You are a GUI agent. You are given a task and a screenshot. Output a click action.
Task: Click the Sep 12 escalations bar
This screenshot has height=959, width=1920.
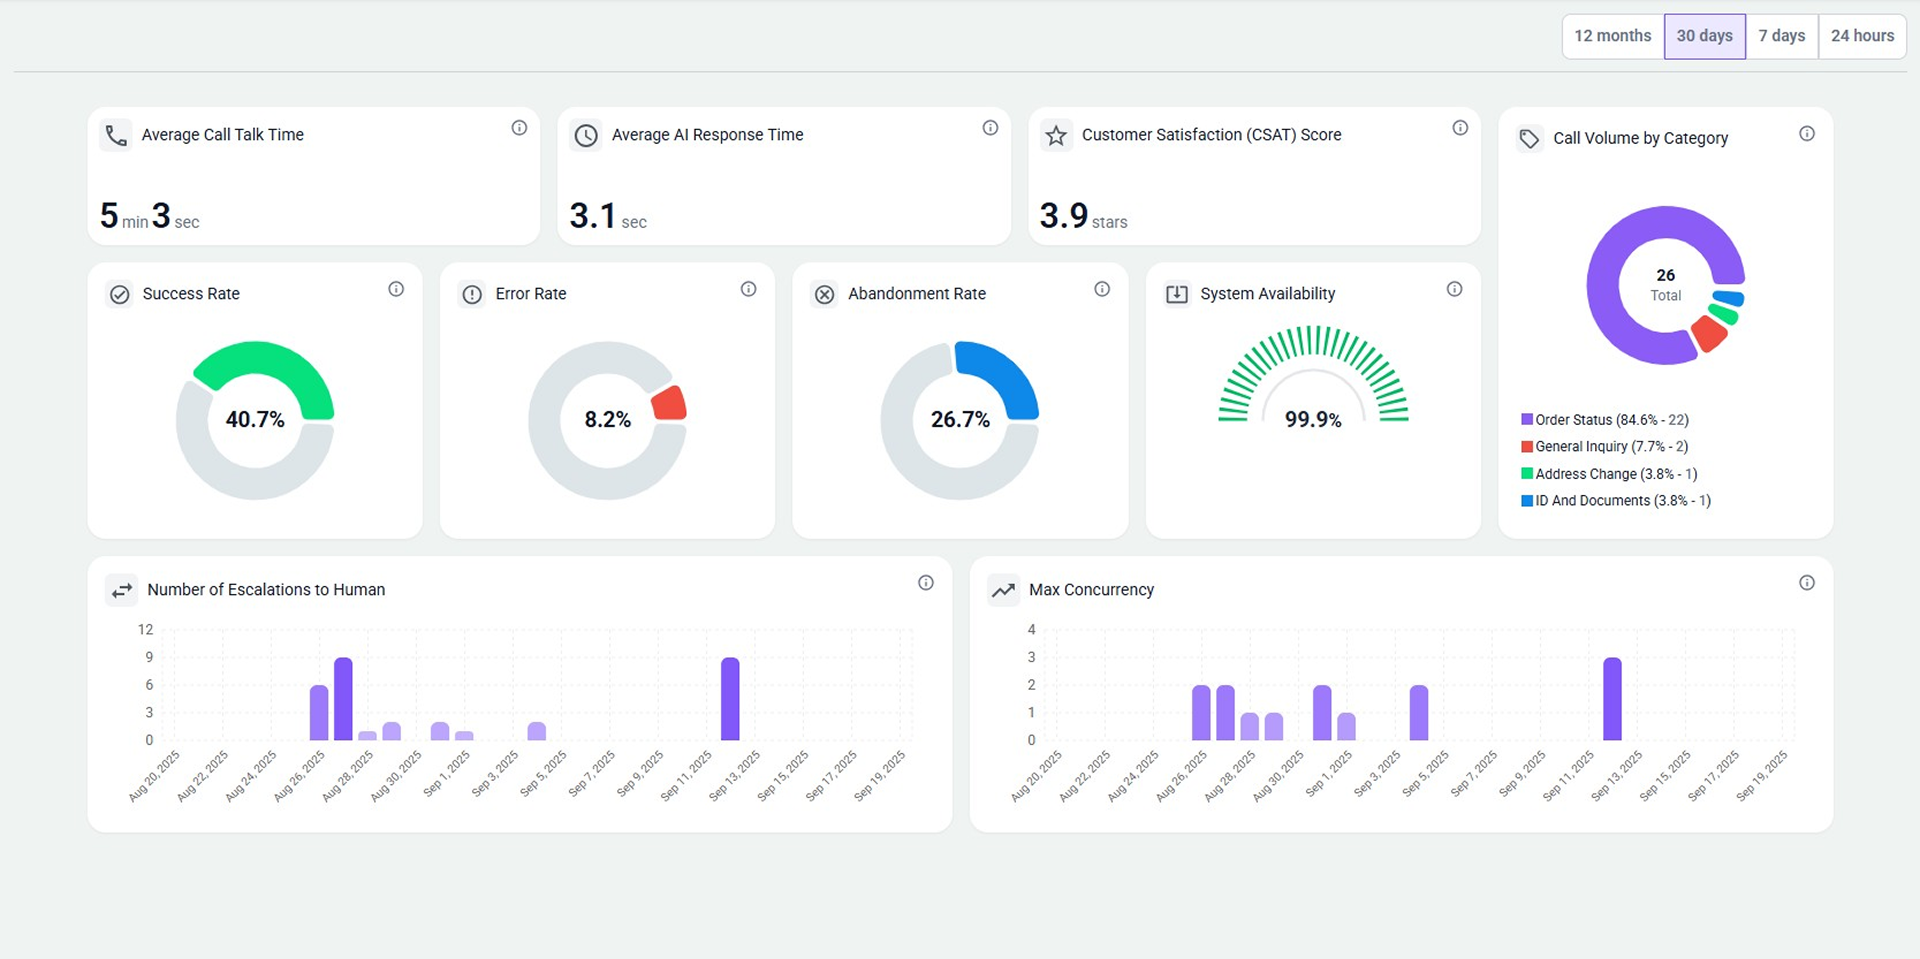730,699
